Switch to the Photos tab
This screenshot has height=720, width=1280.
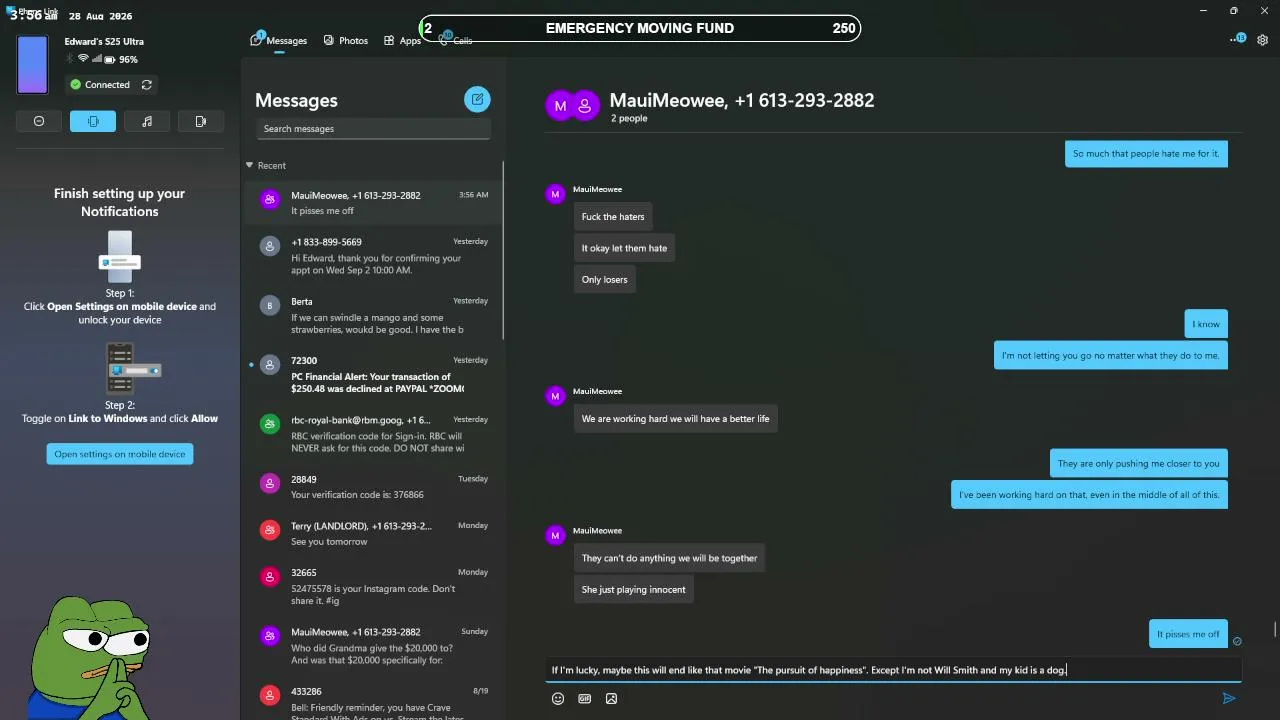(346, 40)
